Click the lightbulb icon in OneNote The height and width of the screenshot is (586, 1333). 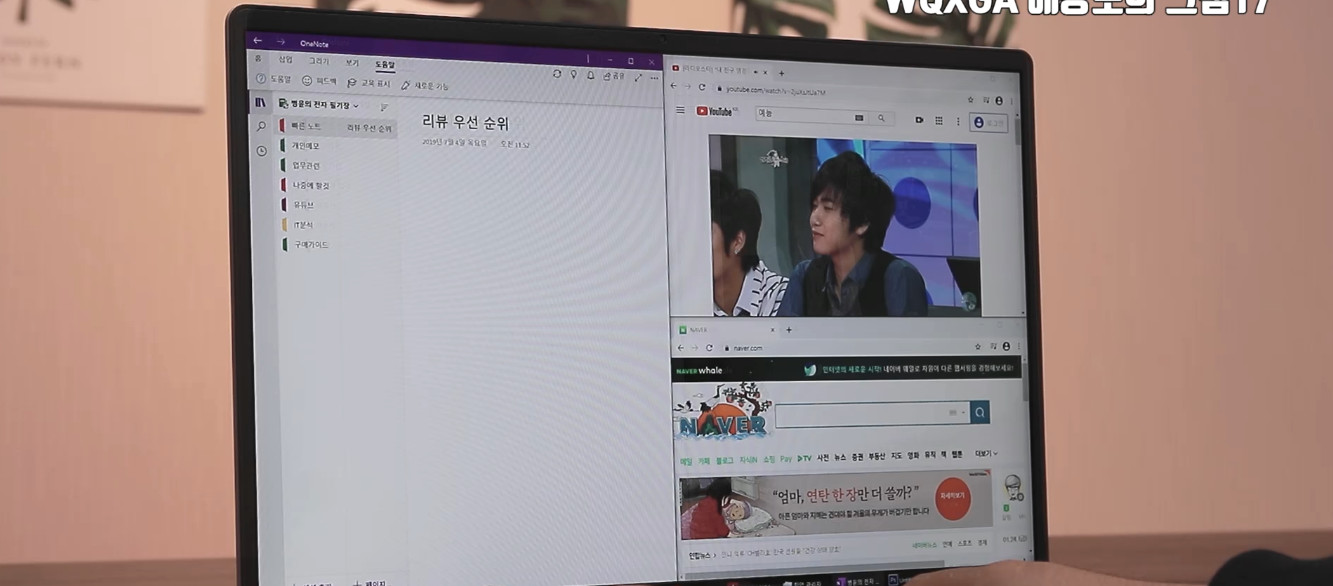(x=574, y=75)
